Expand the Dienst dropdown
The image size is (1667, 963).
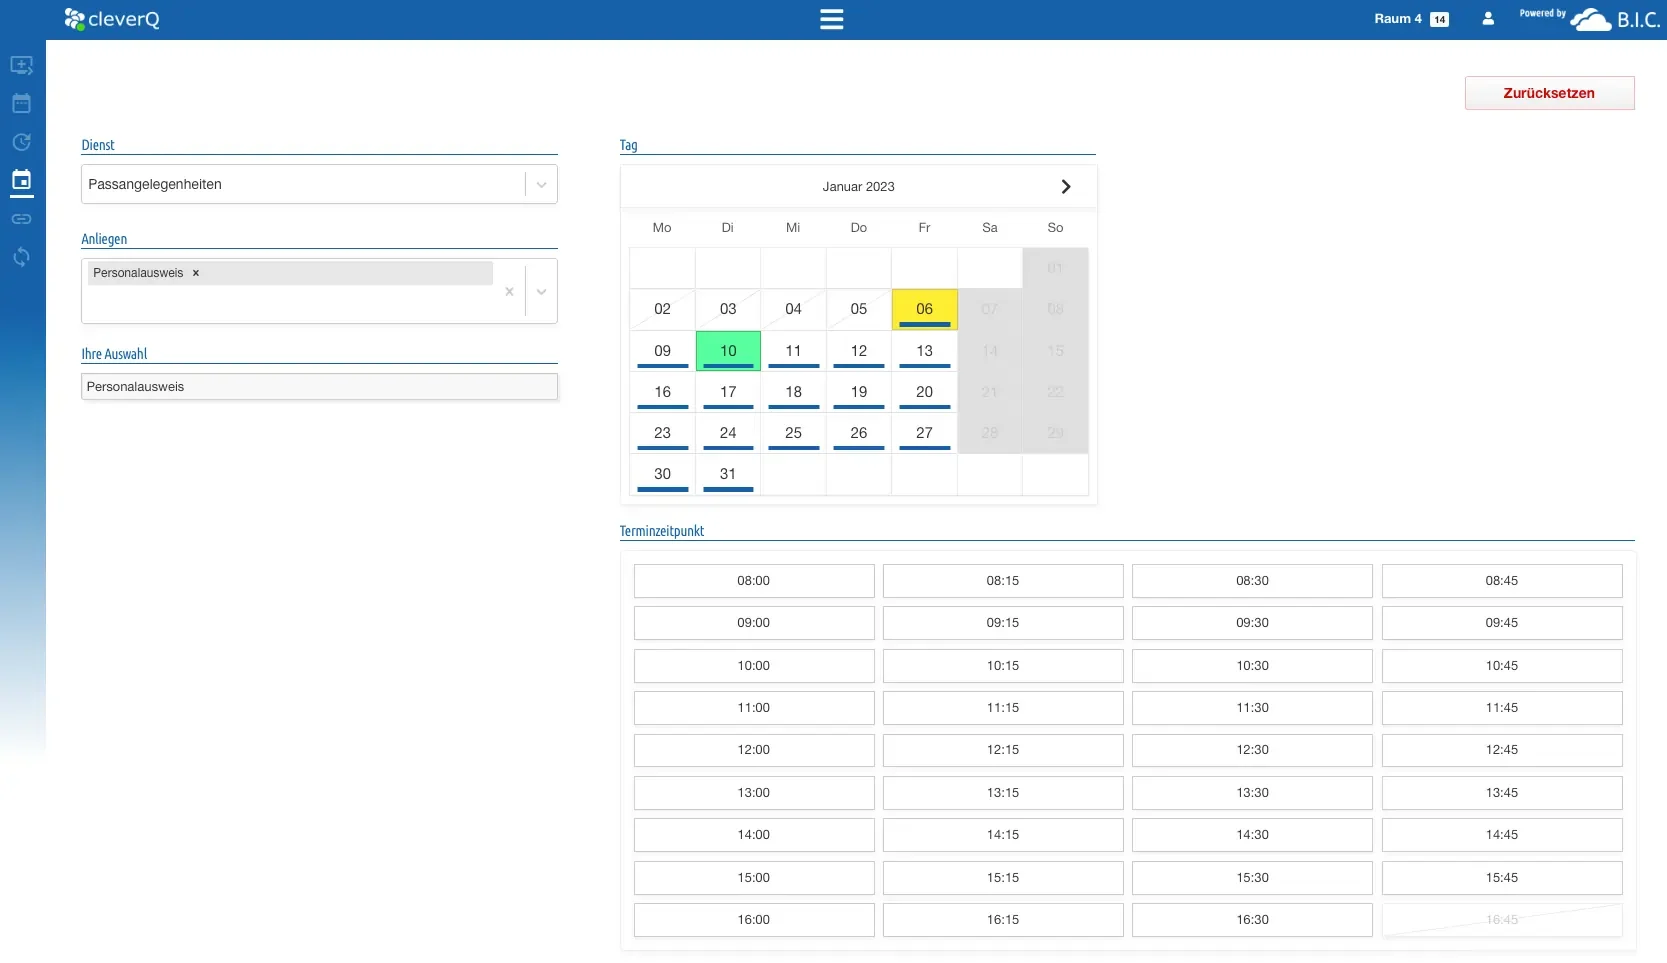coord(541,185)
